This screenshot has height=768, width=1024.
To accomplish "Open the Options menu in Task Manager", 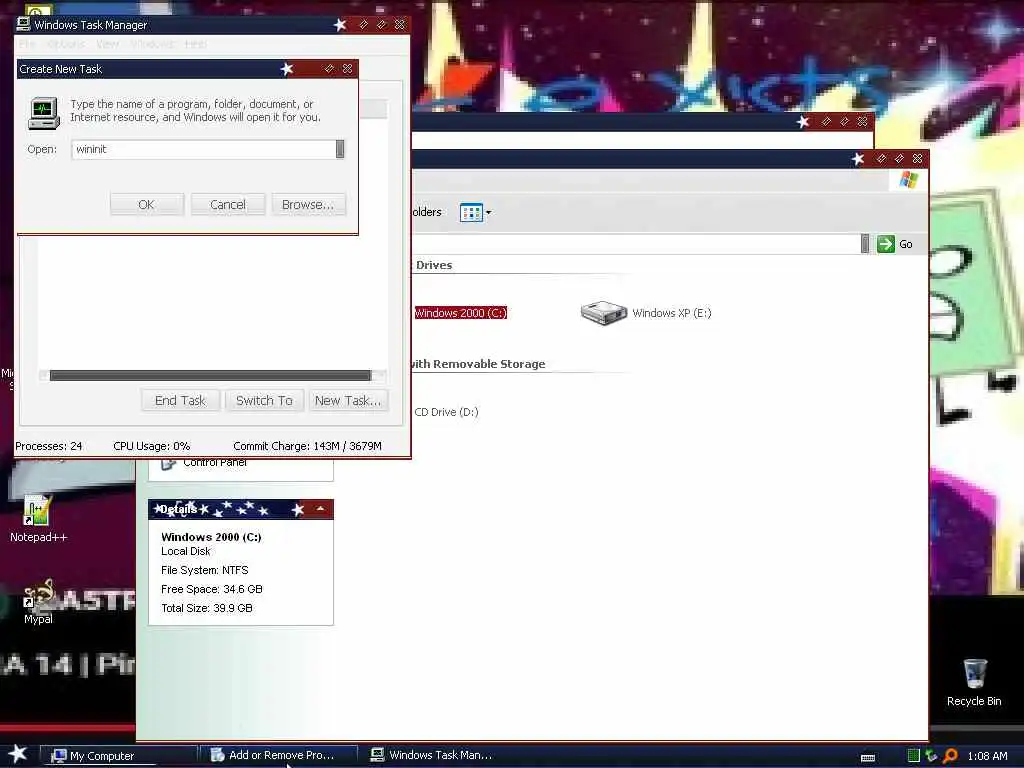I will coord(65,44).
